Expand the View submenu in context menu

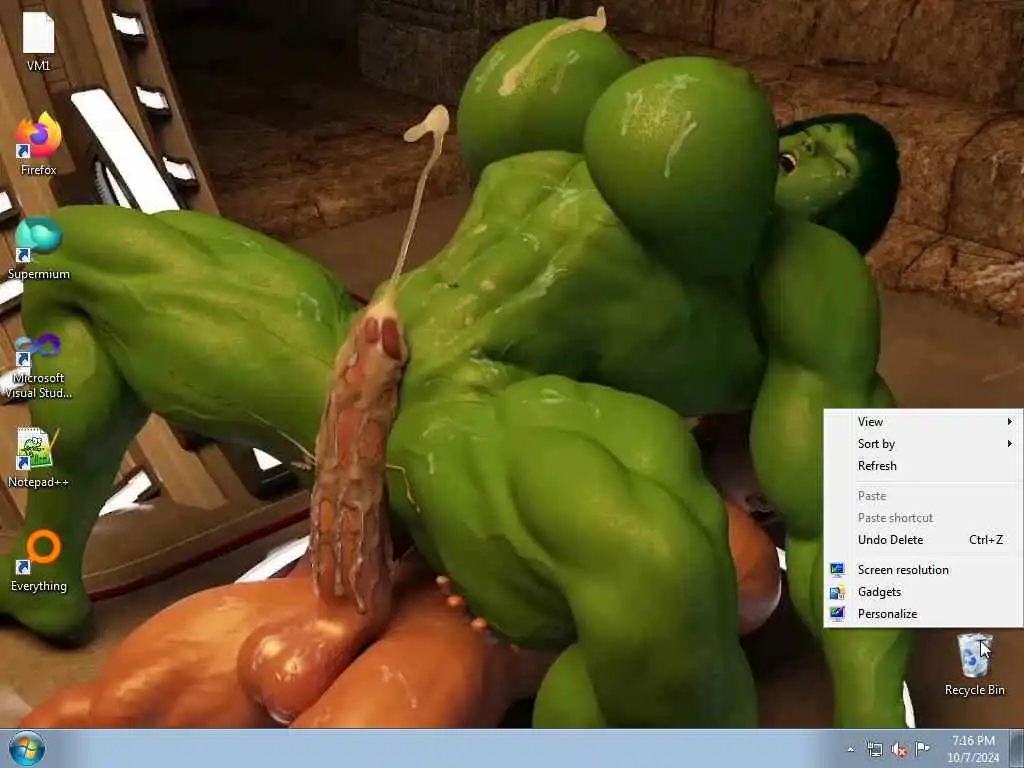pos(923,422)
